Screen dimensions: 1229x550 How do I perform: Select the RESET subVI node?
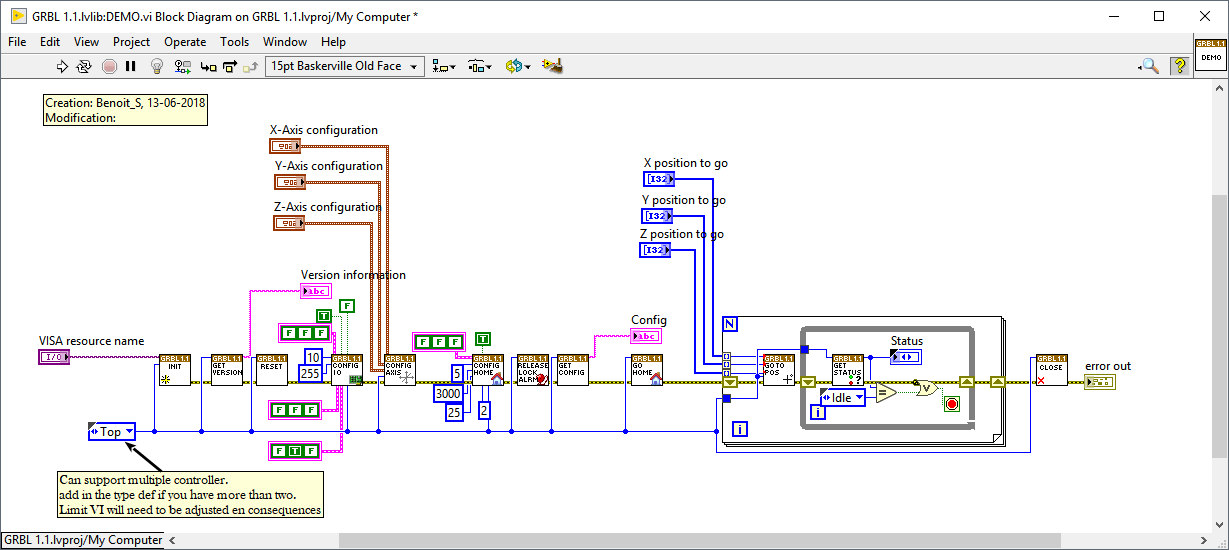coord(271,370)
